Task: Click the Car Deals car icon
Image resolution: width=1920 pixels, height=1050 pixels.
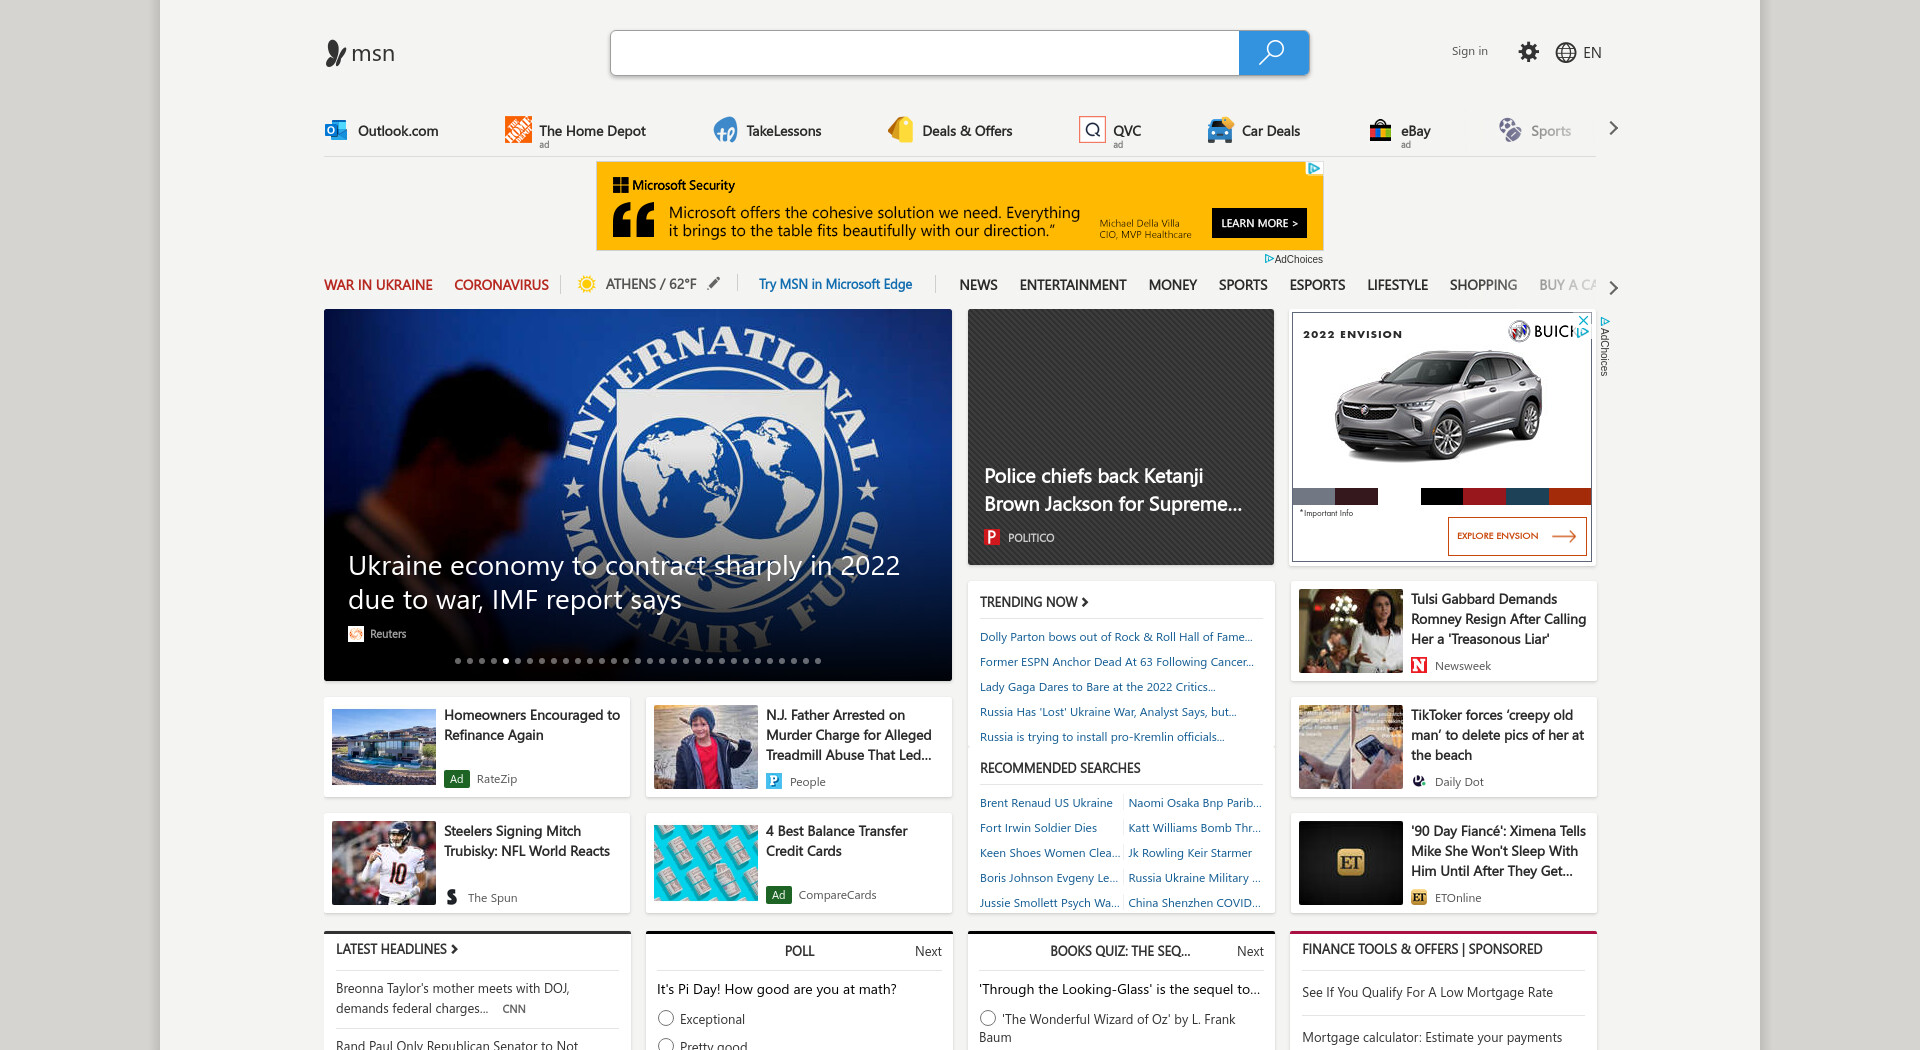Action: (x=1220, y=130)
